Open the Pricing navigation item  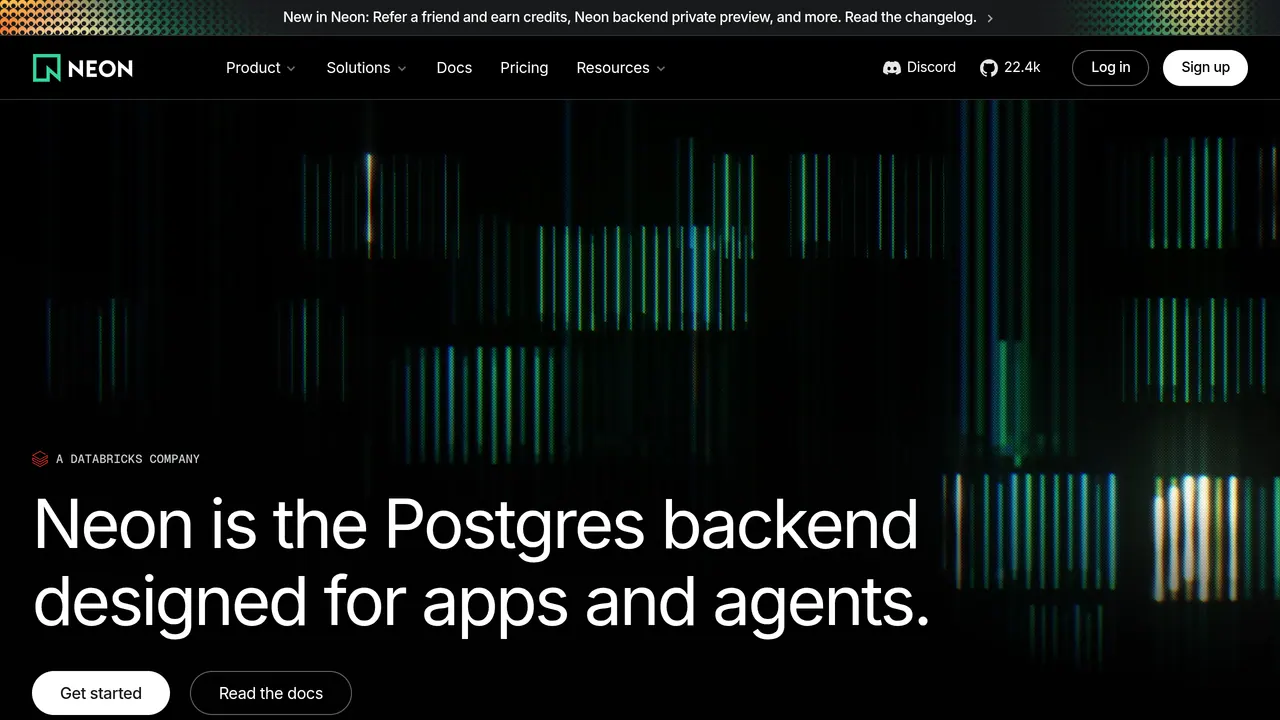524,68
